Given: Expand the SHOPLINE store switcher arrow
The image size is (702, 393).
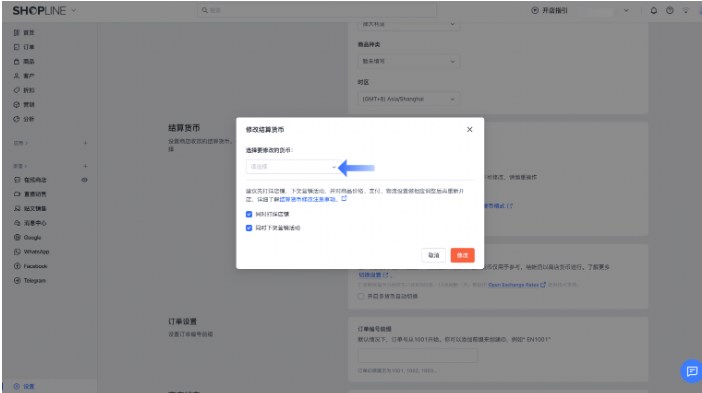Looking at the screenshot, I should click(x=73, y=10).
